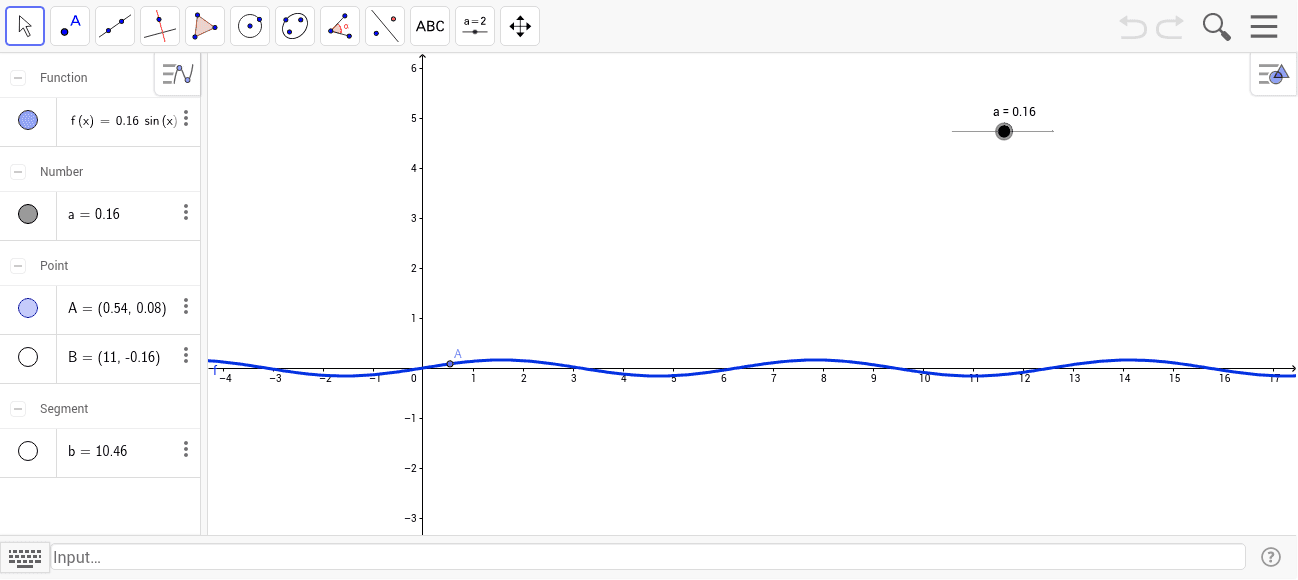Show point B using its visibility circle

pos(28,357)
